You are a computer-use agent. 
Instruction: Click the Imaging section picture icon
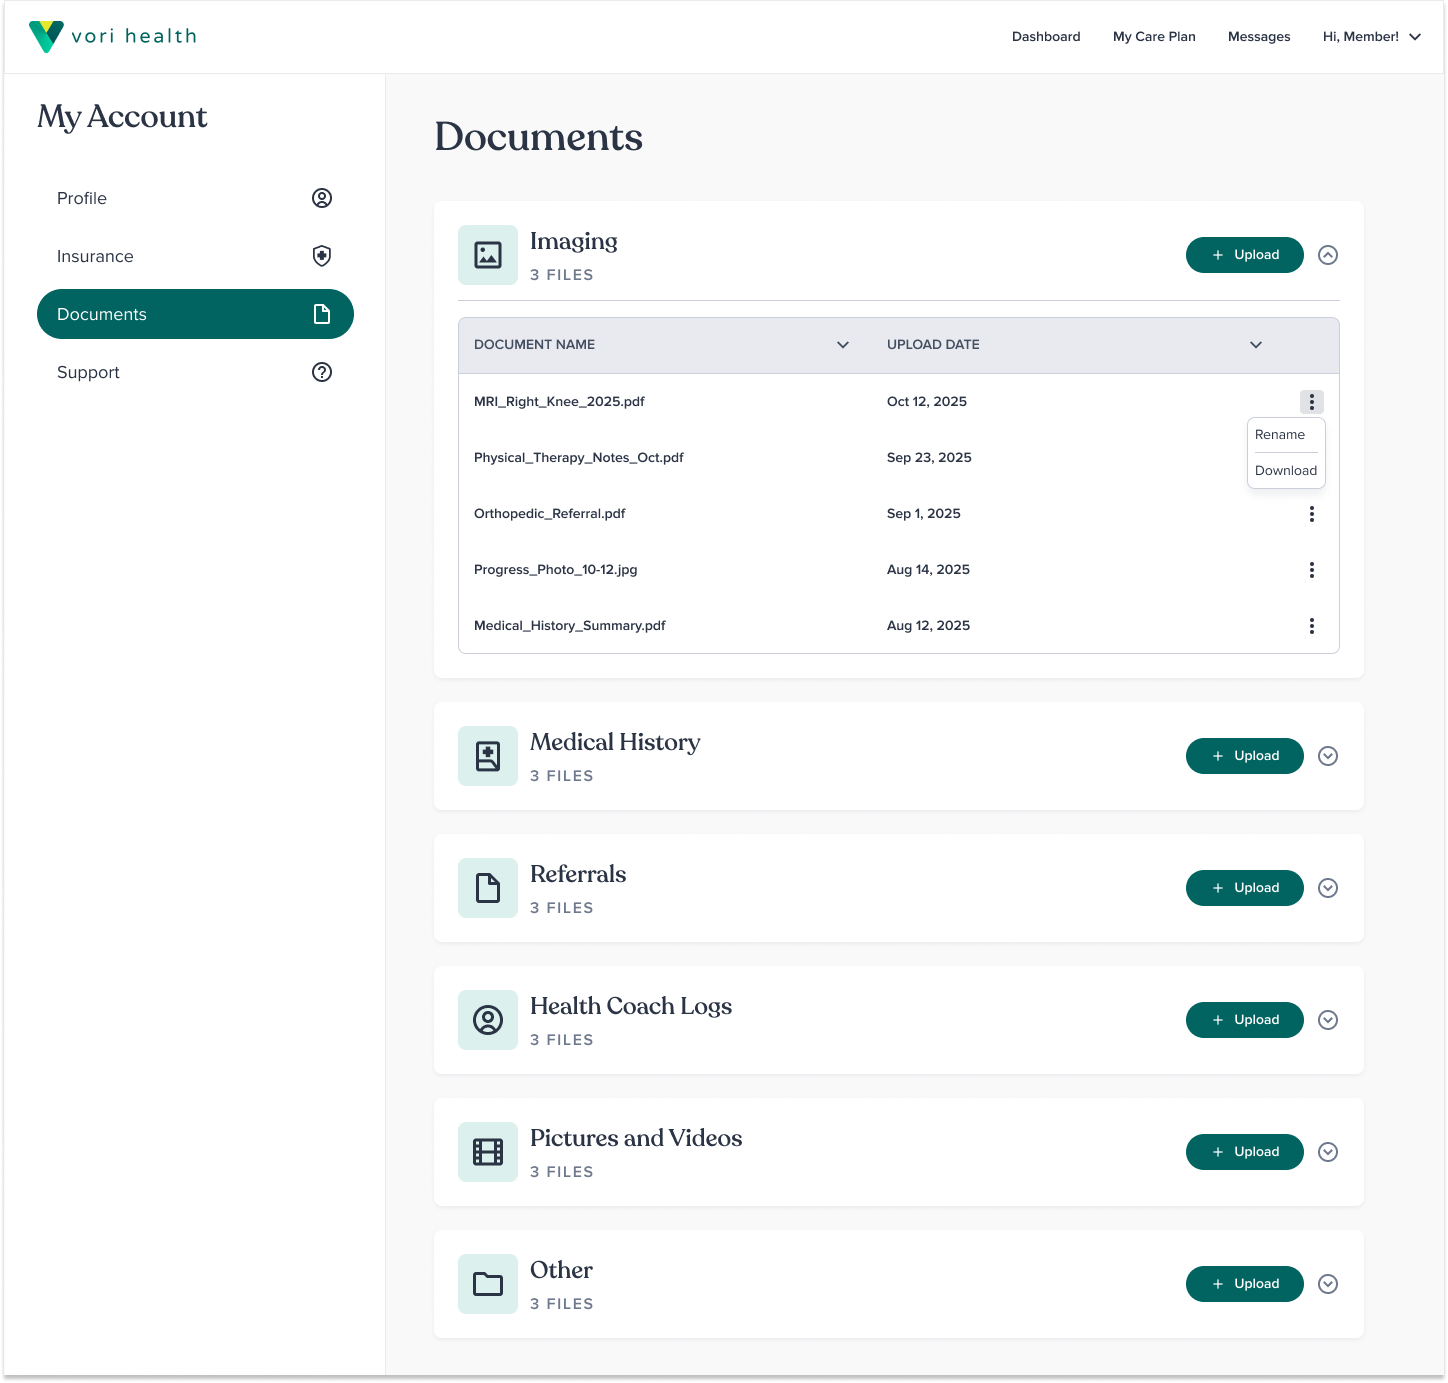click(488, 255)
